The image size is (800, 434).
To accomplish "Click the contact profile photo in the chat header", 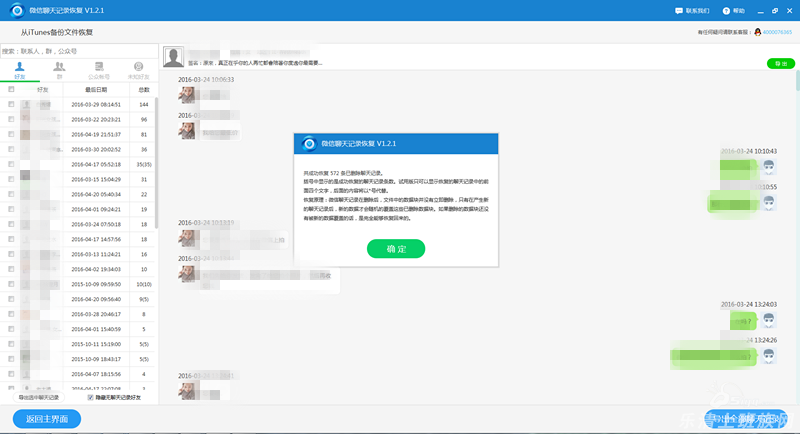I will pyautogui.click(x=173, y=57).
